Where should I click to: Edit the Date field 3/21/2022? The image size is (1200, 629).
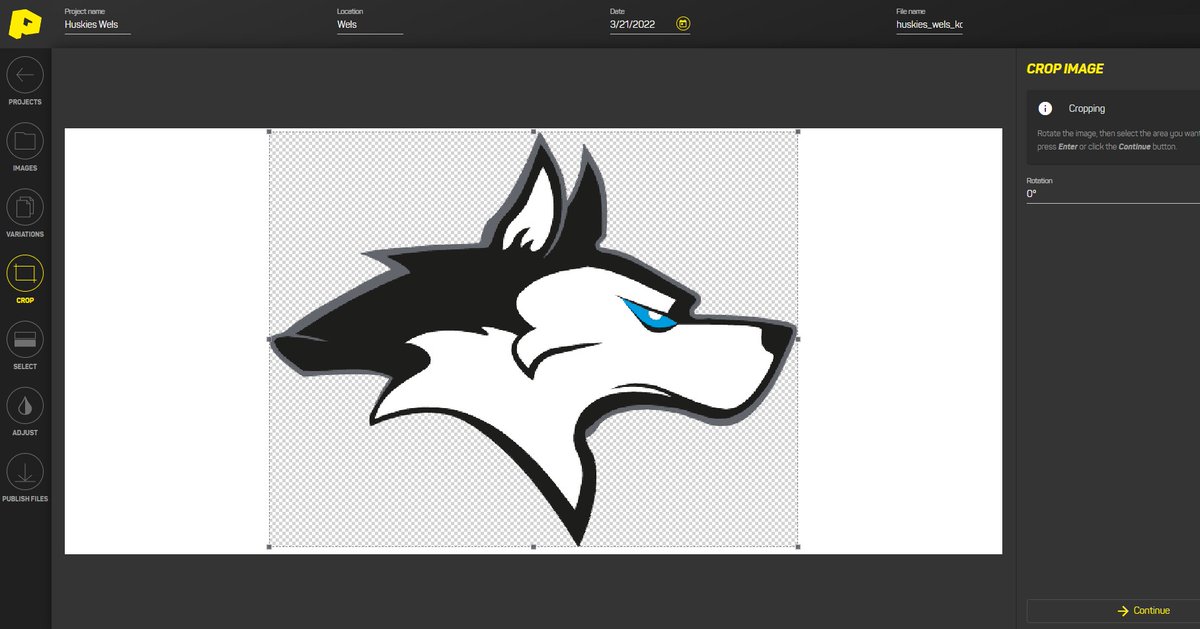coord(640,24)
